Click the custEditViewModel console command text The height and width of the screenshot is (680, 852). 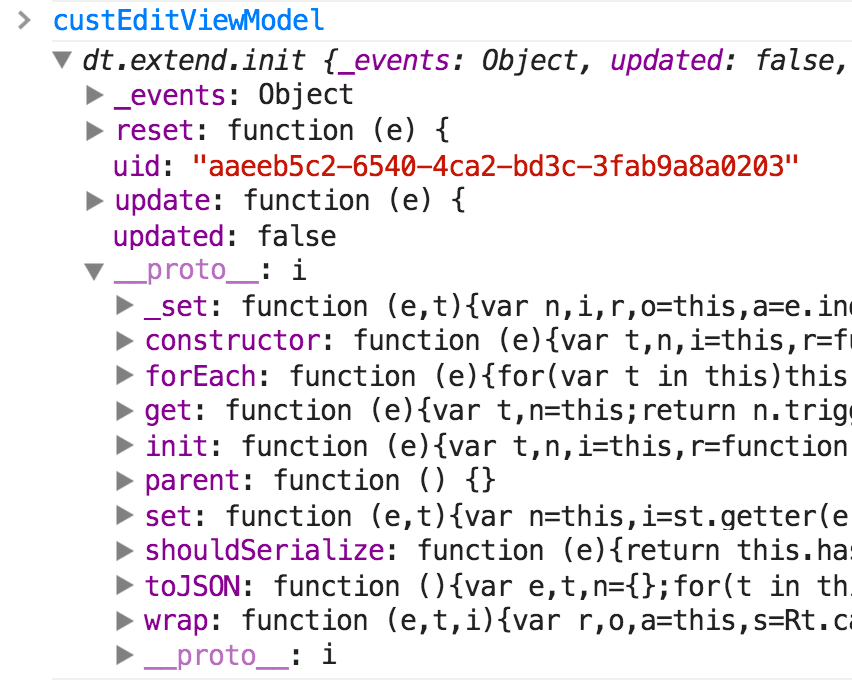[x=188, y=21]
